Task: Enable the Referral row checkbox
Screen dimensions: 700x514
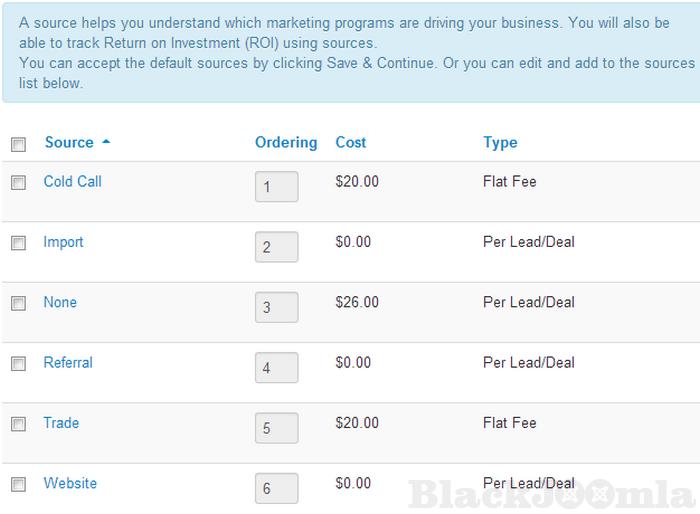Action: pyautogui.click(x=18, y=364)
